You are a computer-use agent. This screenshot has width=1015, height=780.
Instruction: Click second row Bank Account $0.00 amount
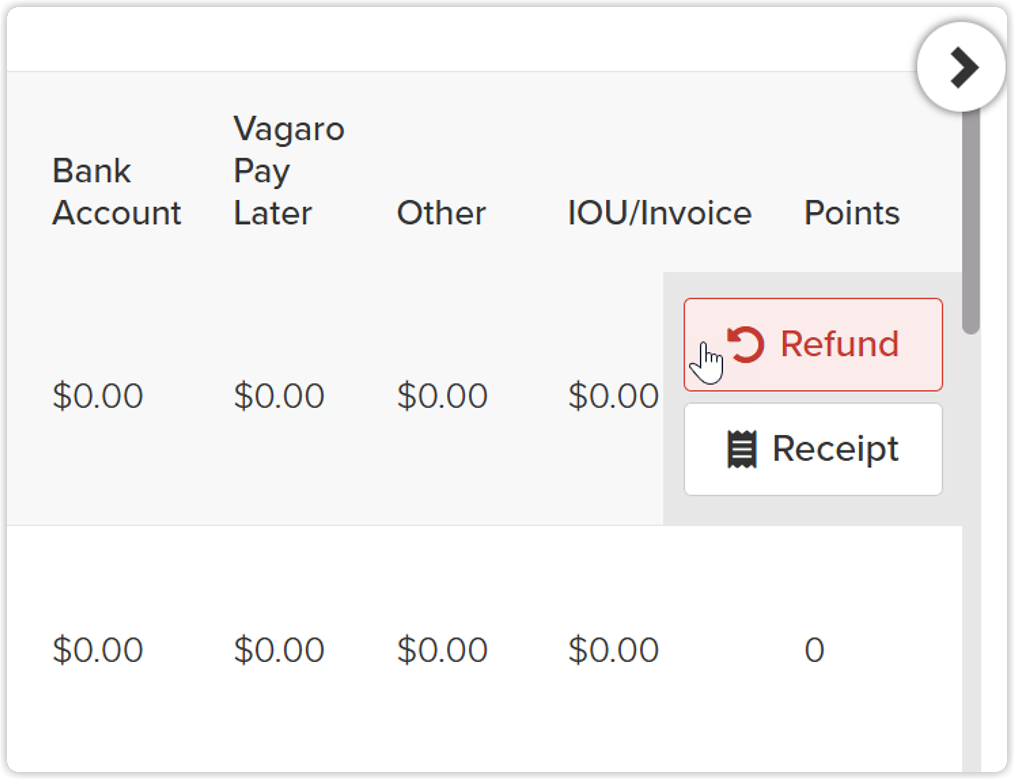[98, 650]
